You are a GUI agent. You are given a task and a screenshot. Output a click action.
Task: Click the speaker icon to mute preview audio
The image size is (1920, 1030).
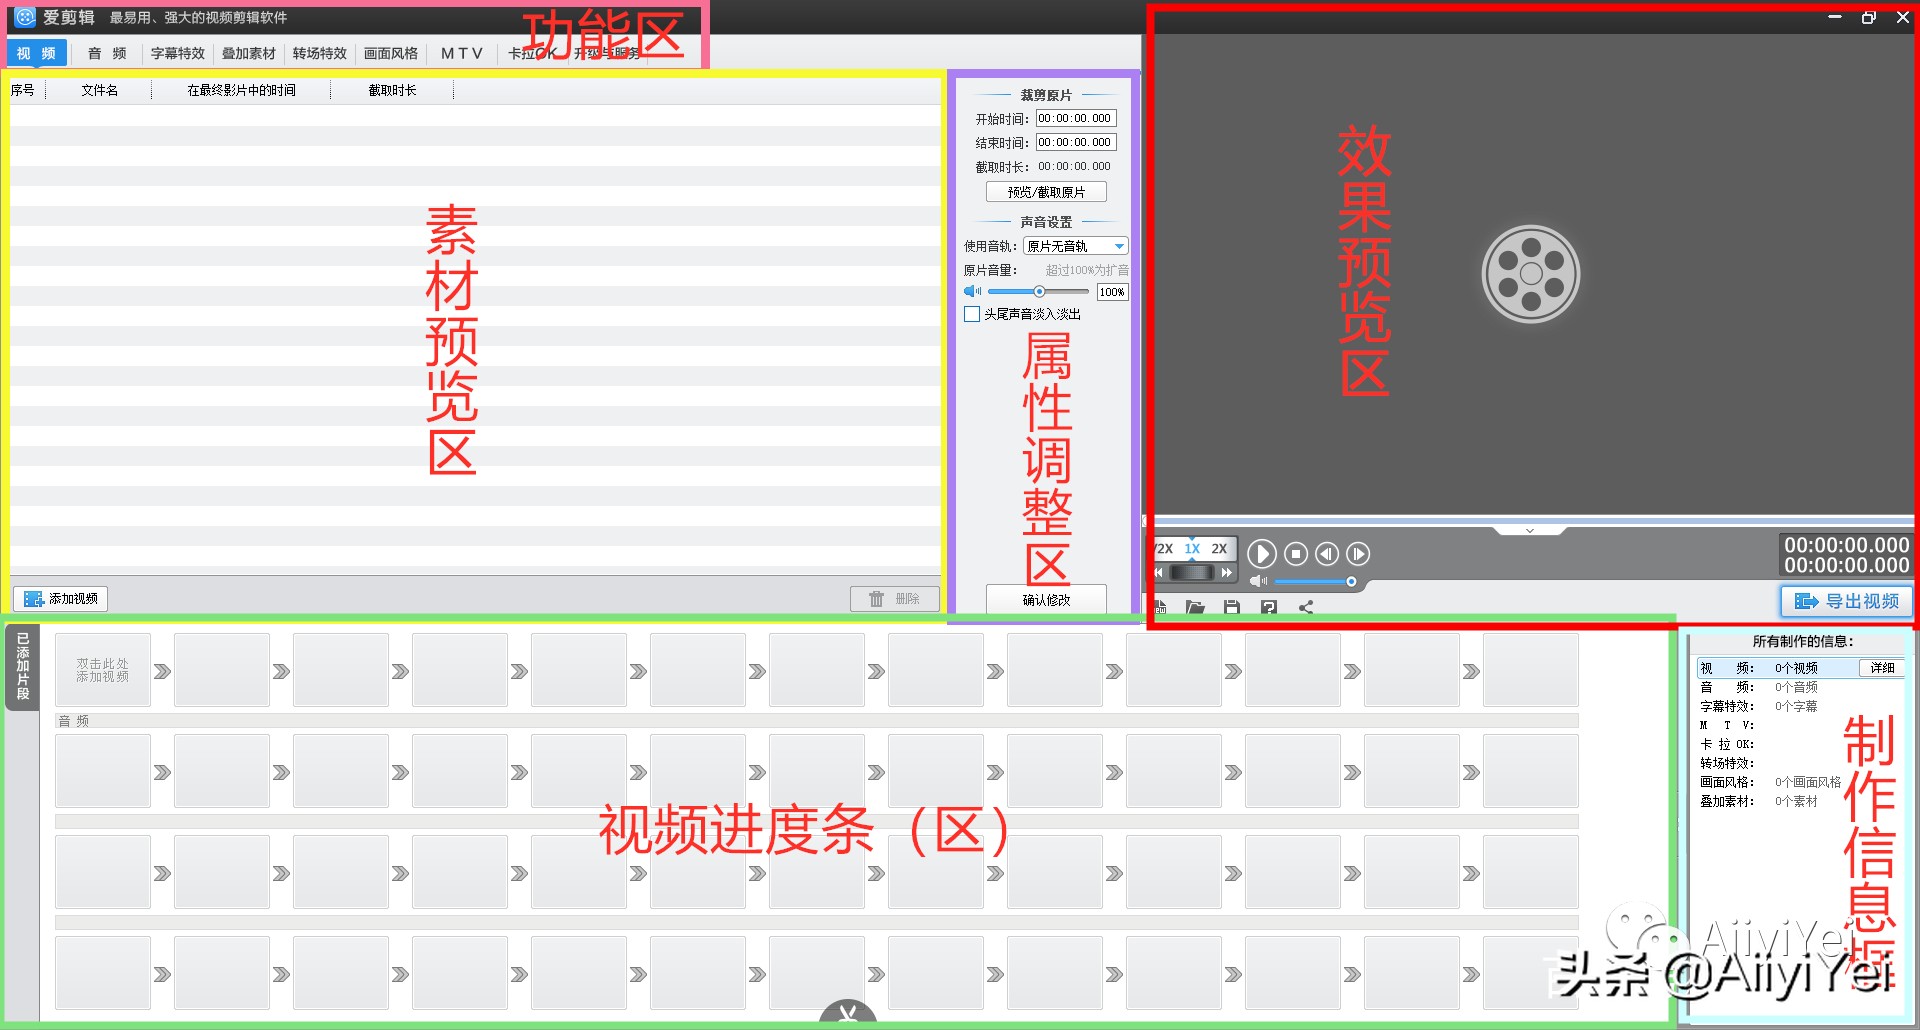point(1257,581)
